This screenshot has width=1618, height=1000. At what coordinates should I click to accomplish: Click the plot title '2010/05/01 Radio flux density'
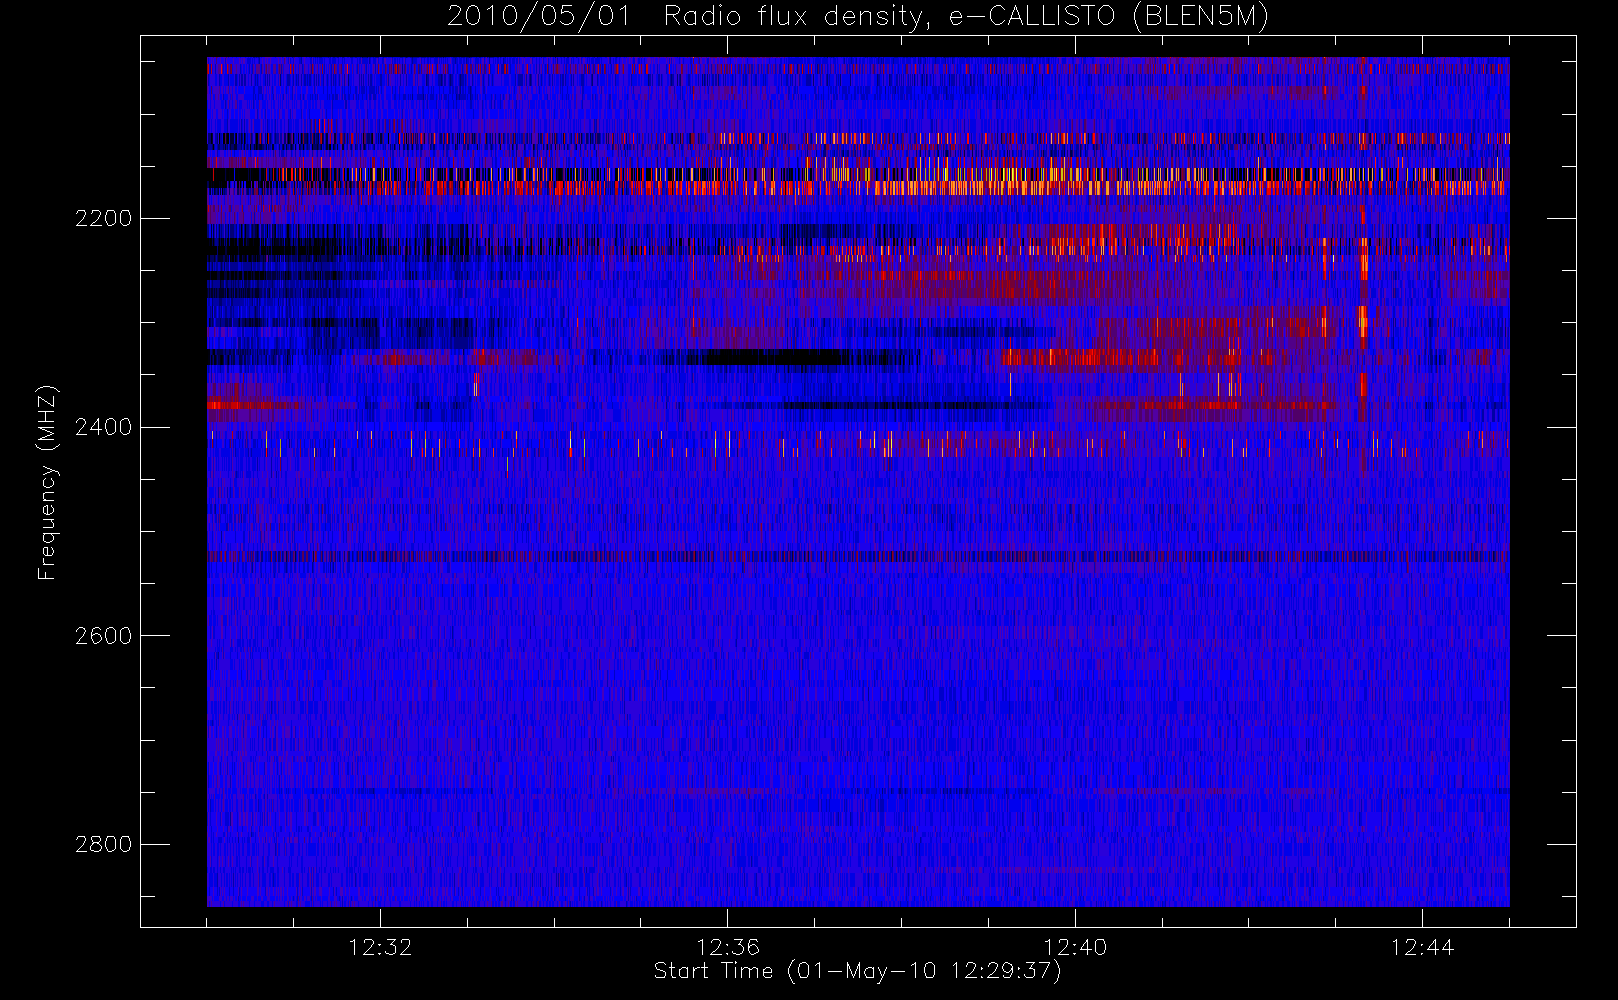tap(858, 17)
